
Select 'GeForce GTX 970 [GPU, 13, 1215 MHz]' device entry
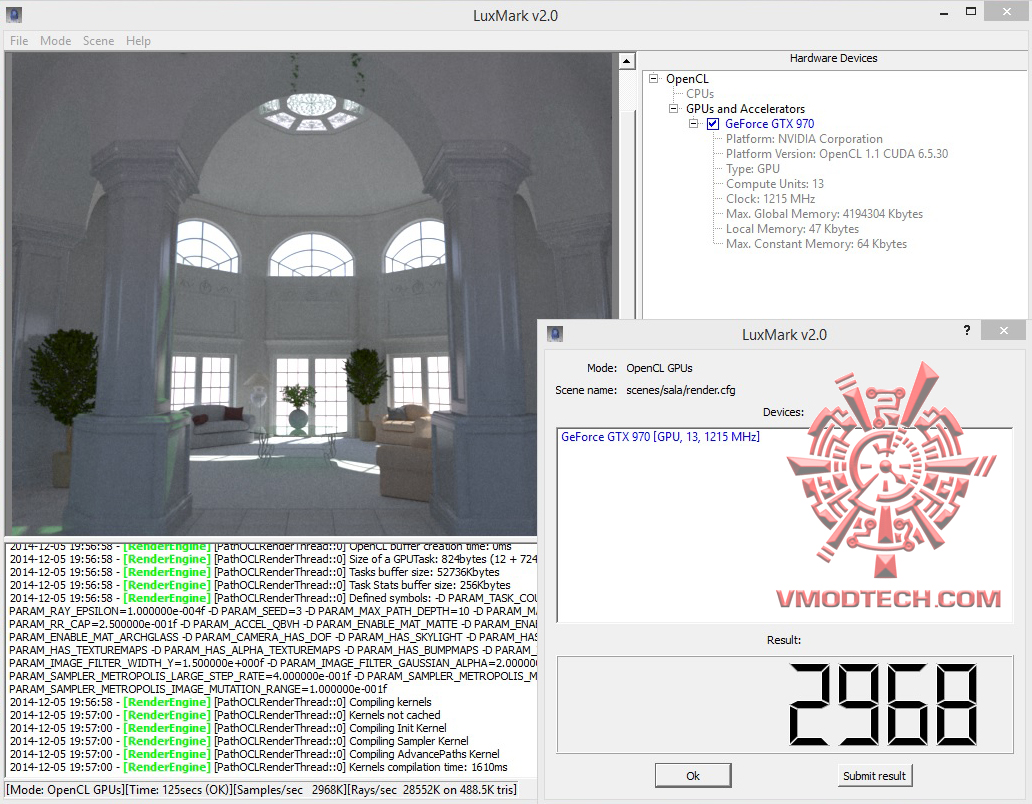point(660,437)
